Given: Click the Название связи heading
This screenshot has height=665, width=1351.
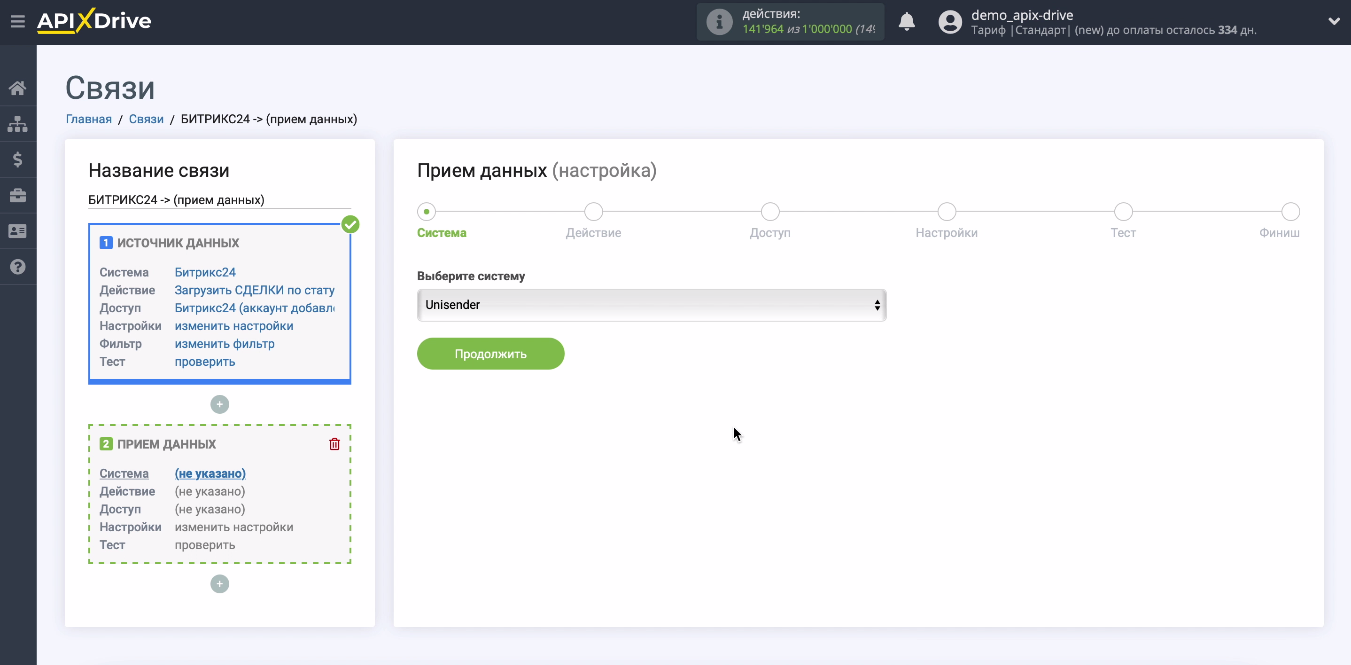Looking at the screenshot, I should [x=159, y=171].
